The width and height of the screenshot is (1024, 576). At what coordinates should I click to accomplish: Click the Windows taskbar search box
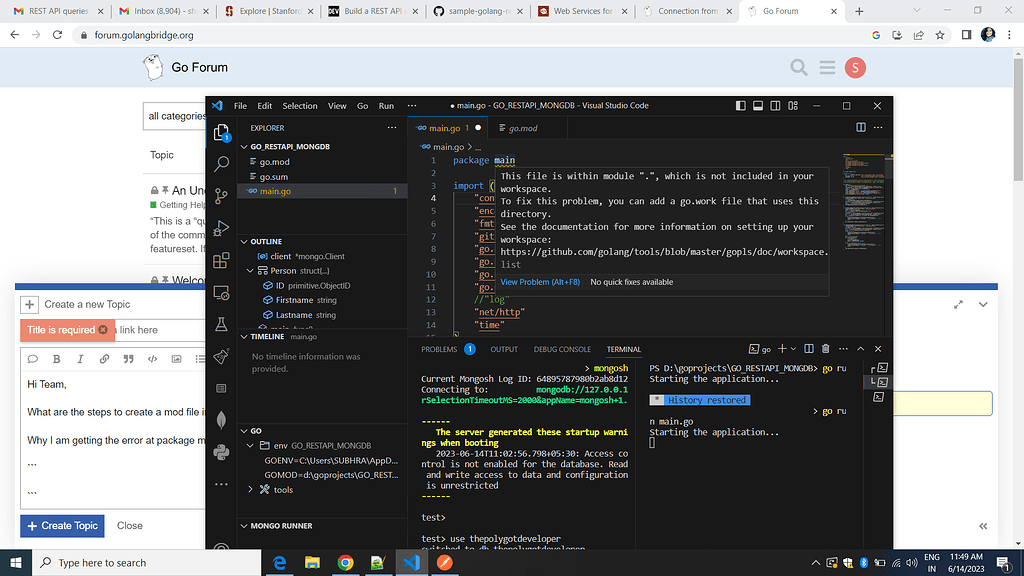(146, 562)
